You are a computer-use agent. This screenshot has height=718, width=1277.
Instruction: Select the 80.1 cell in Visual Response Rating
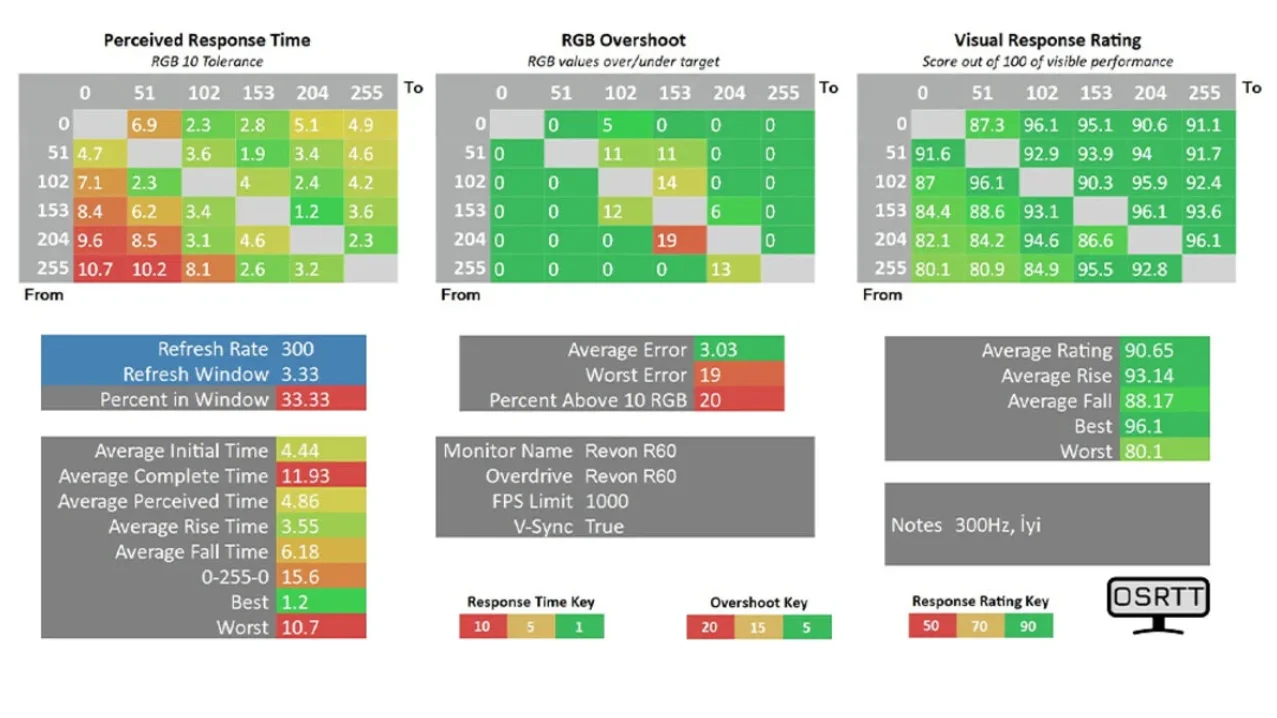click(932, 269)
